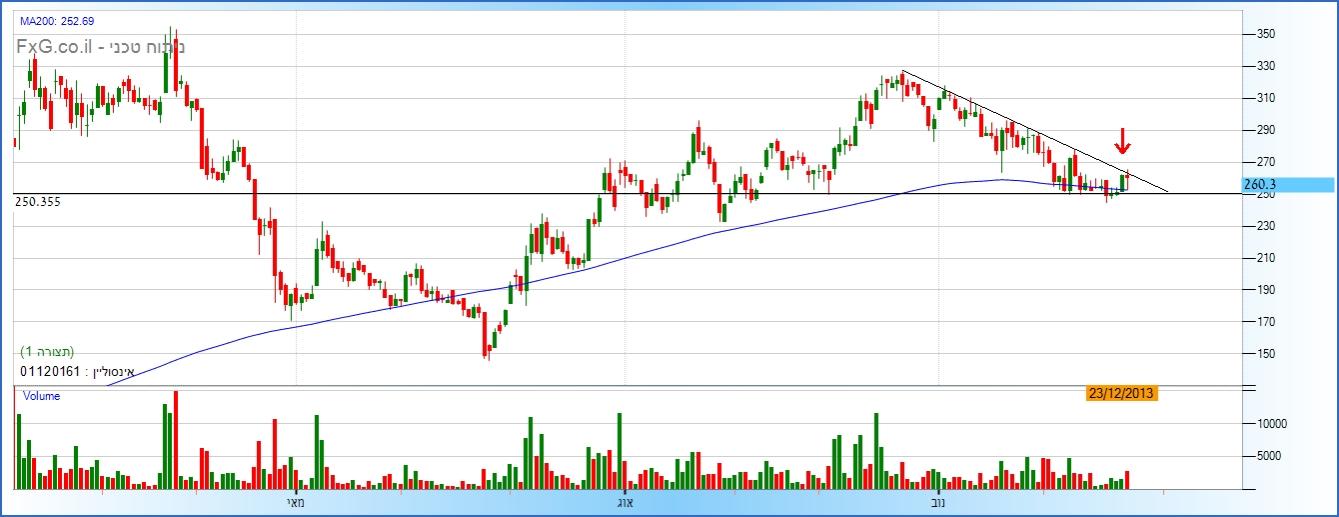Click the 150 price axis label
Viewport: 1339px width, 517px height.
(1264, 354)
